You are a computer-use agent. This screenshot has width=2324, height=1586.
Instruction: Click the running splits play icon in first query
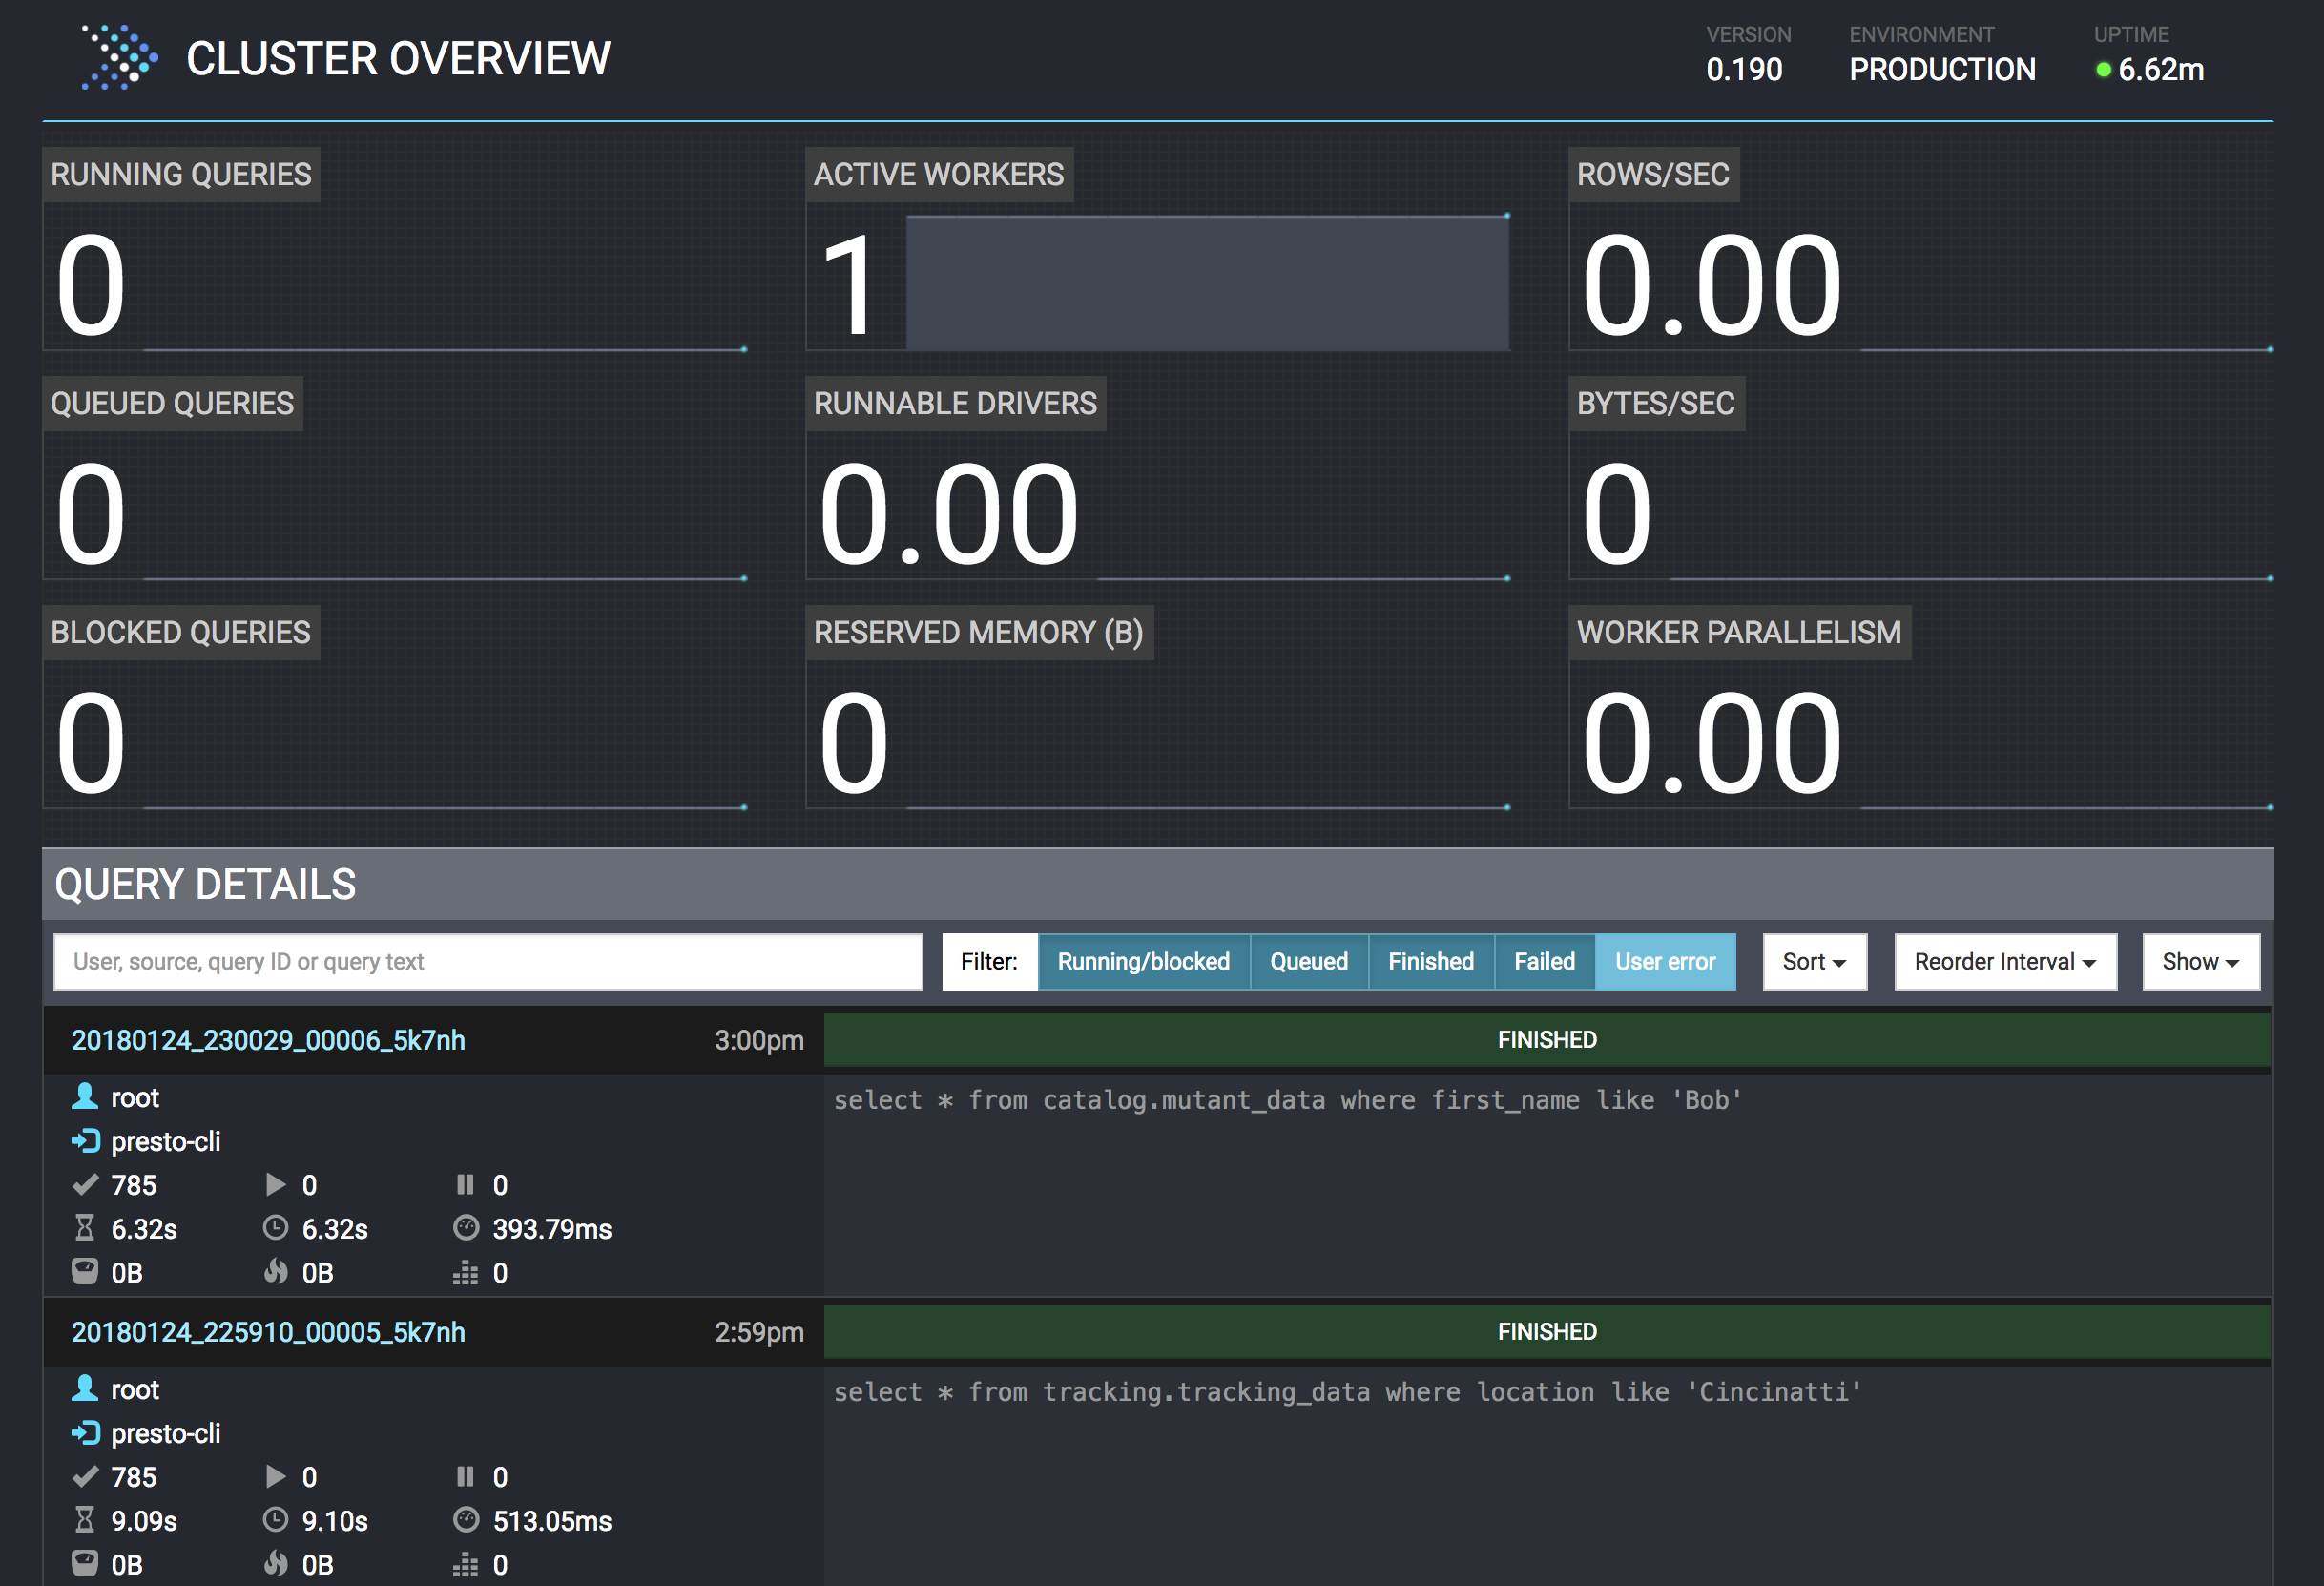pyautogui.click(x=276, y=1185)
